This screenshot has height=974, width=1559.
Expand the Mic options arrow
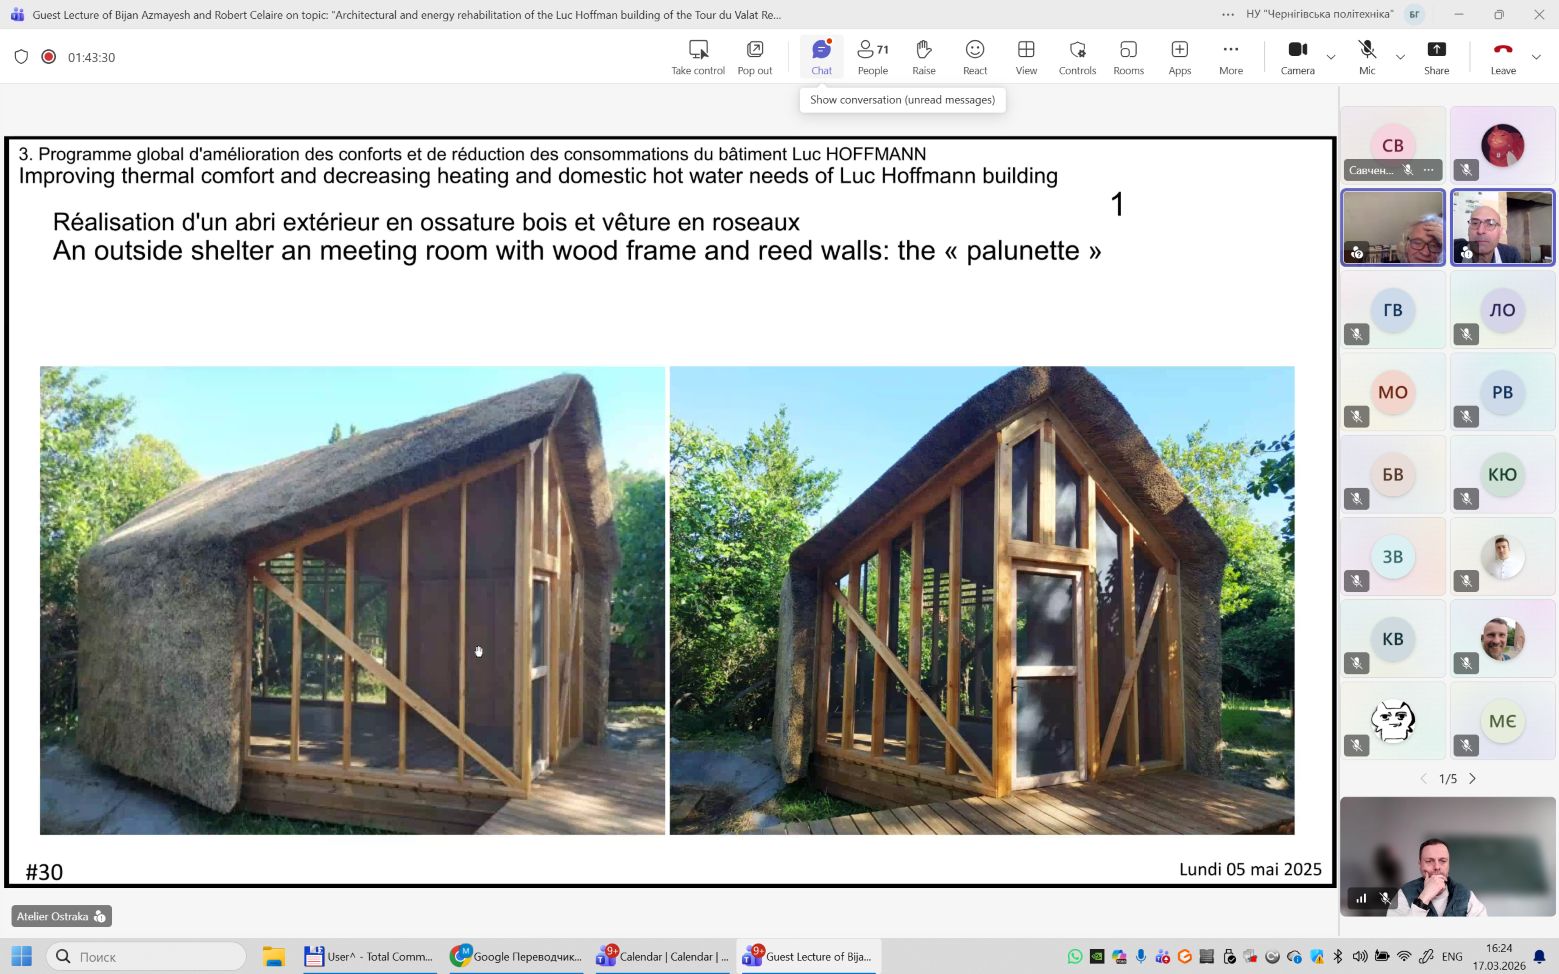pos(1400,57)
